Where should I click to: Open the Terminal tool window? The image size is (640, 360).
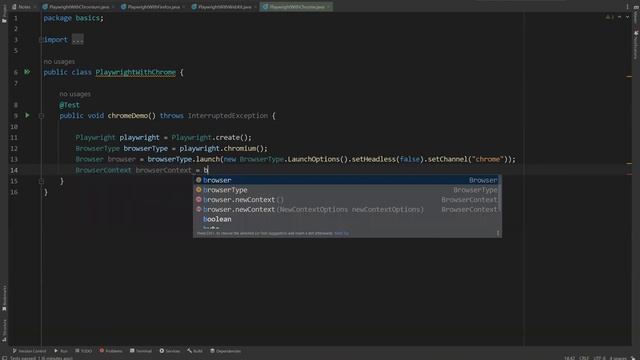tap(141, 351)
